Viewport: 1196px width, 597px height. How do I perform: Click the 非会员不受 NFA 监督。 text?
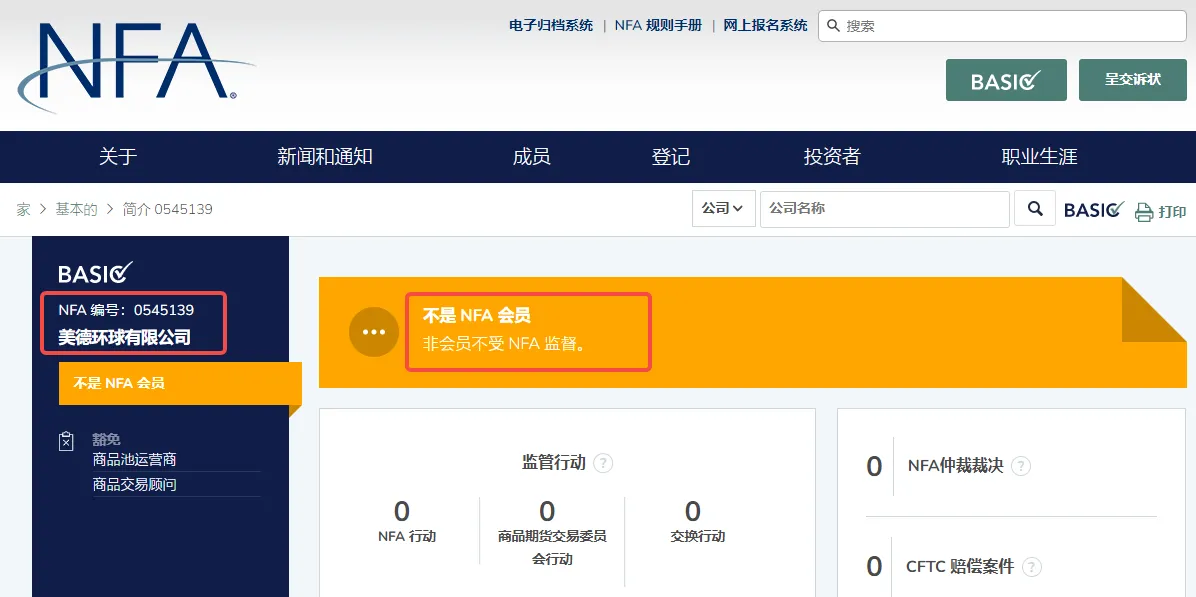504,344
